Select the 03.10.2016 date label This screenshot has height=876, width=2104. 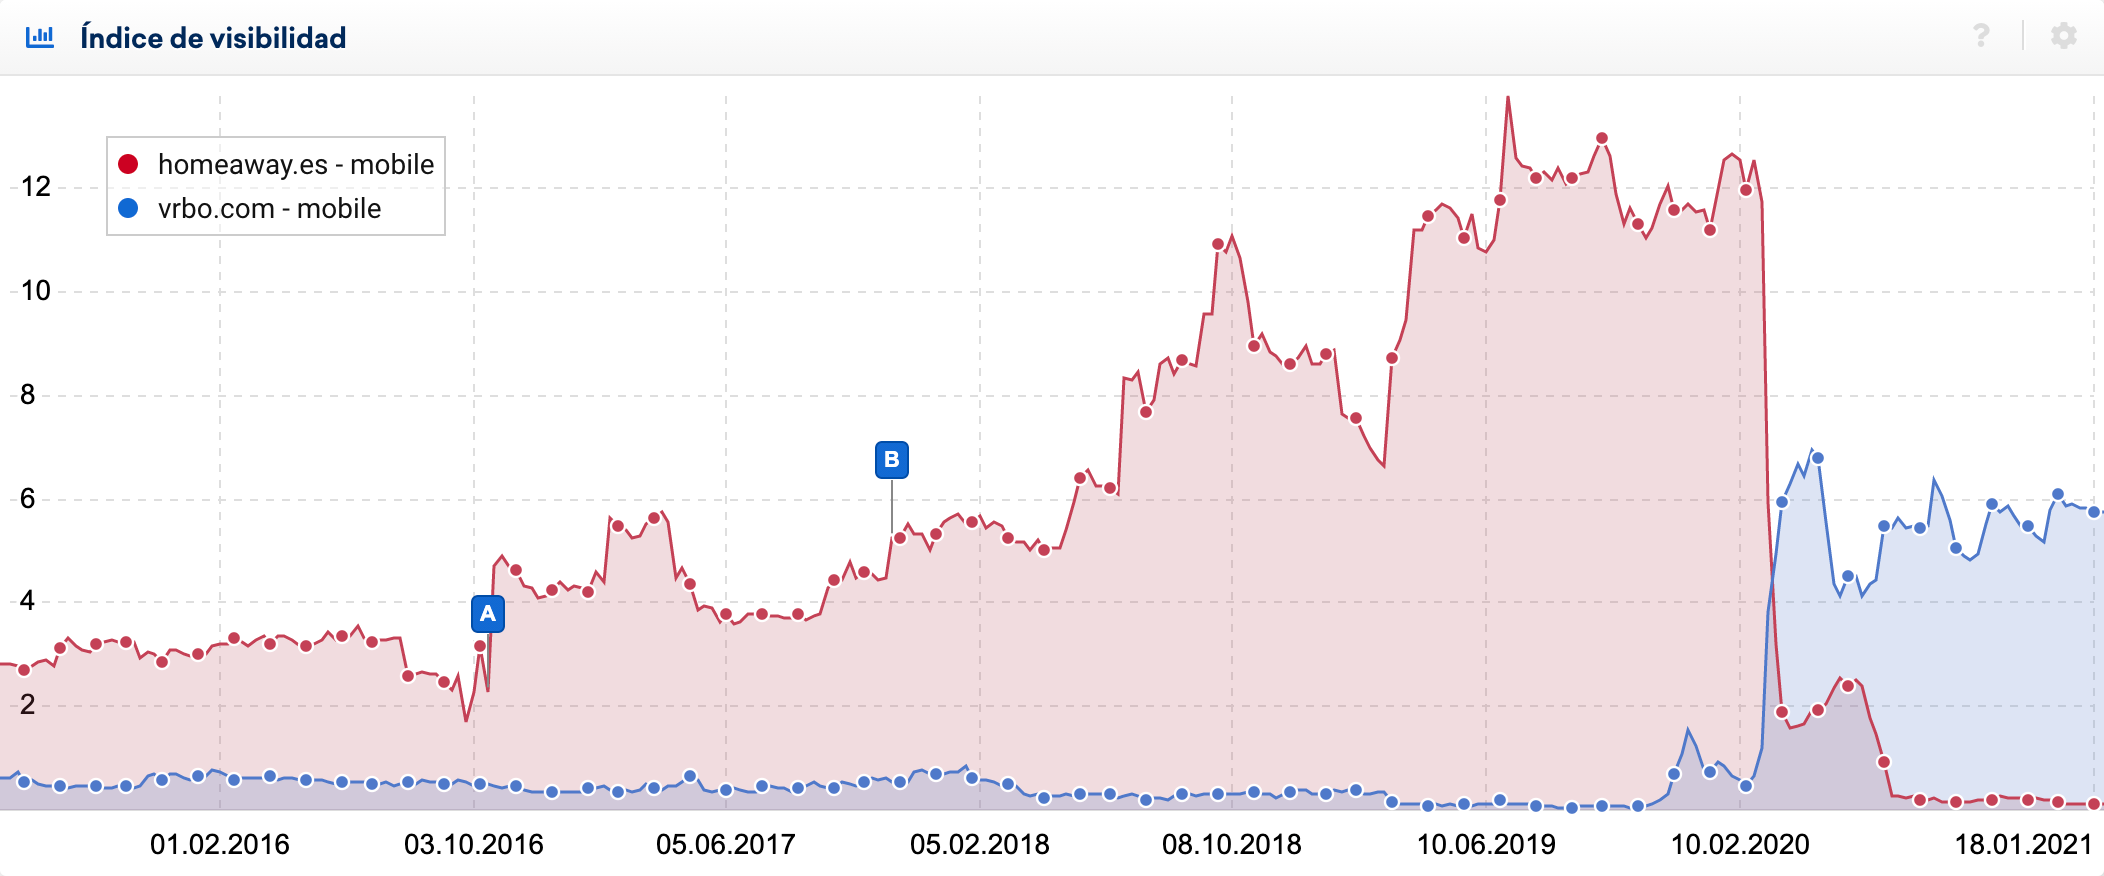pyautogui.click(x=474, y=844)
